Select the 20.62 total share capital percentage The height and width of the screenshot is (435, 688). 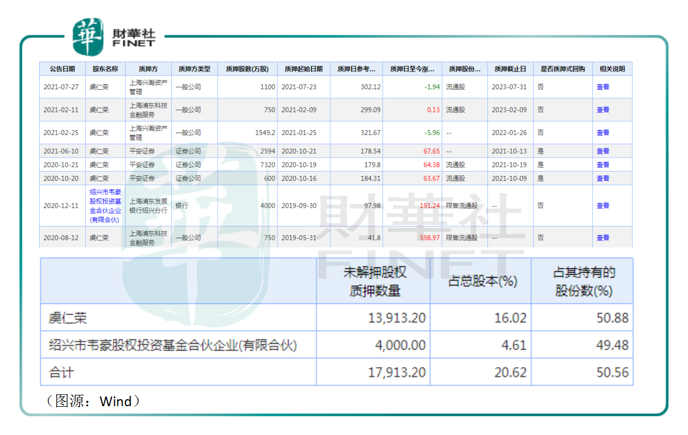[510, 372]
